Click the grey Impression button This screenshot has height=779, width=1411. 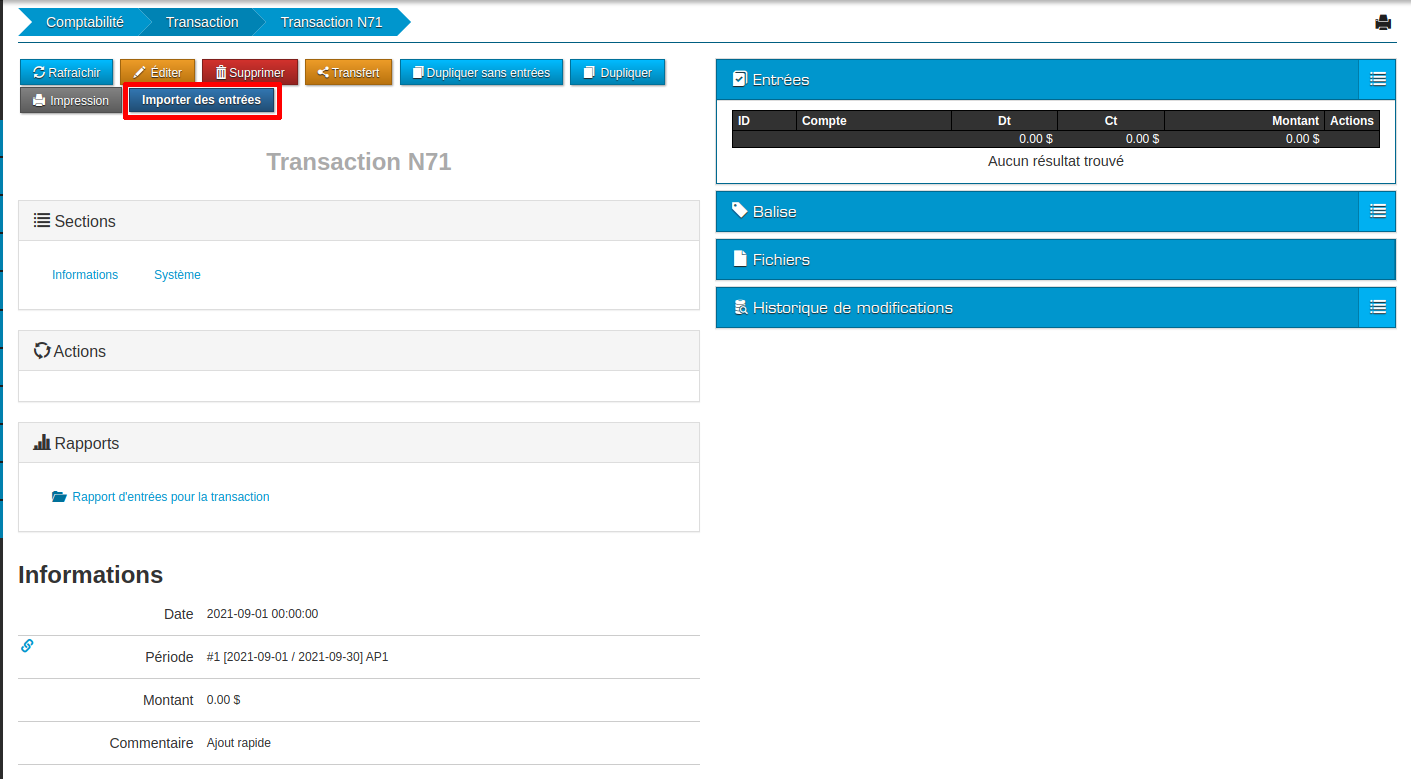[x=71, y=101]
